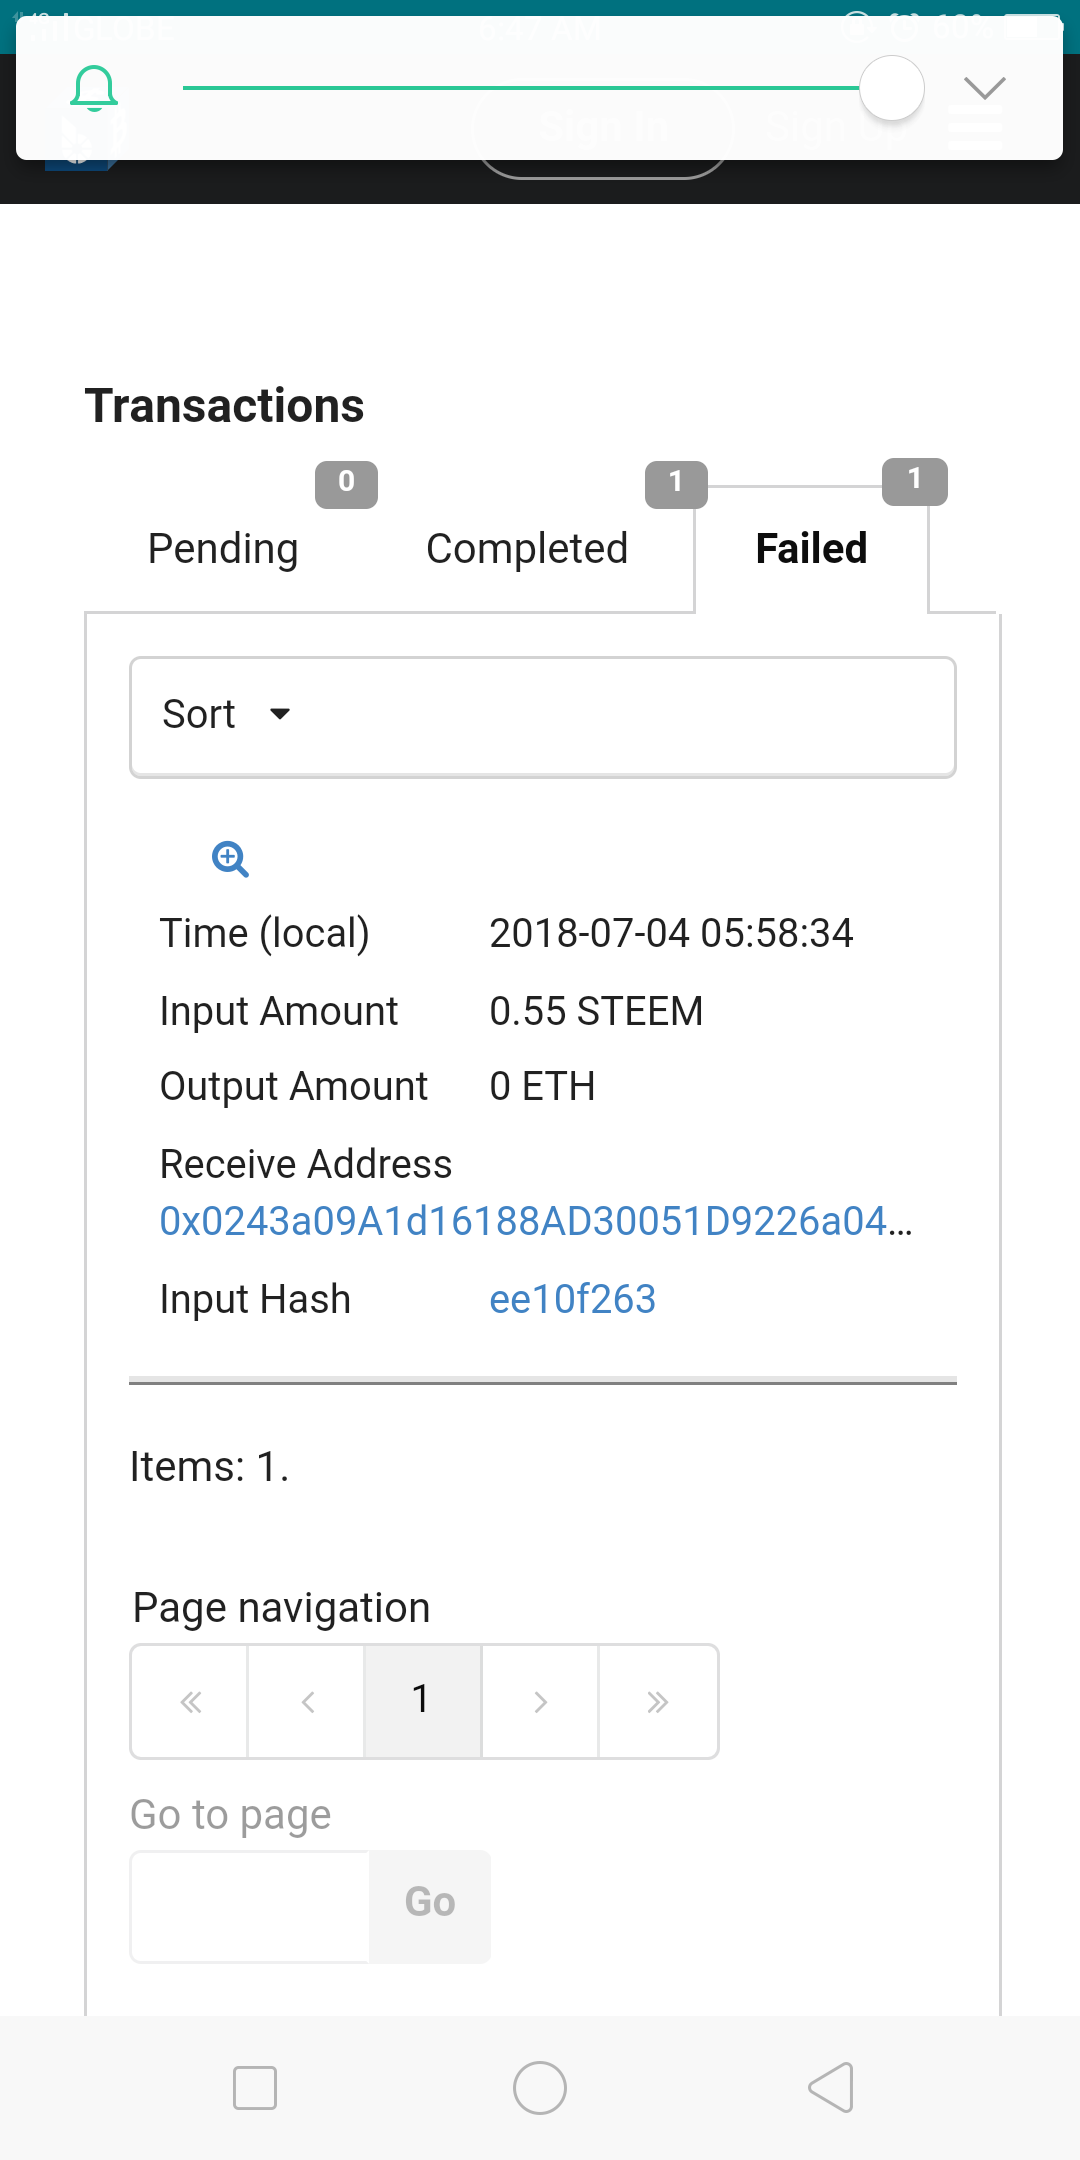This screenshot has height=2160, width=1080.
Task: Jump to last page double-arrow
Action: point(657,1701)
